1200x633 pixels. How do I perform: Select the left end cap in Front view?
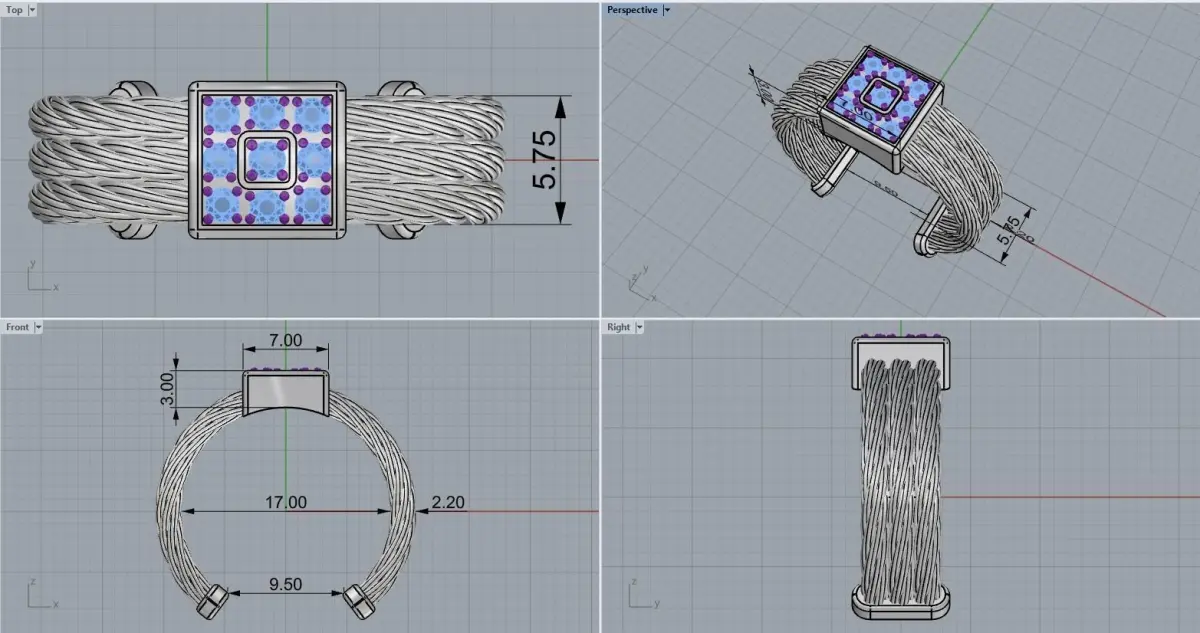point(213,600)
